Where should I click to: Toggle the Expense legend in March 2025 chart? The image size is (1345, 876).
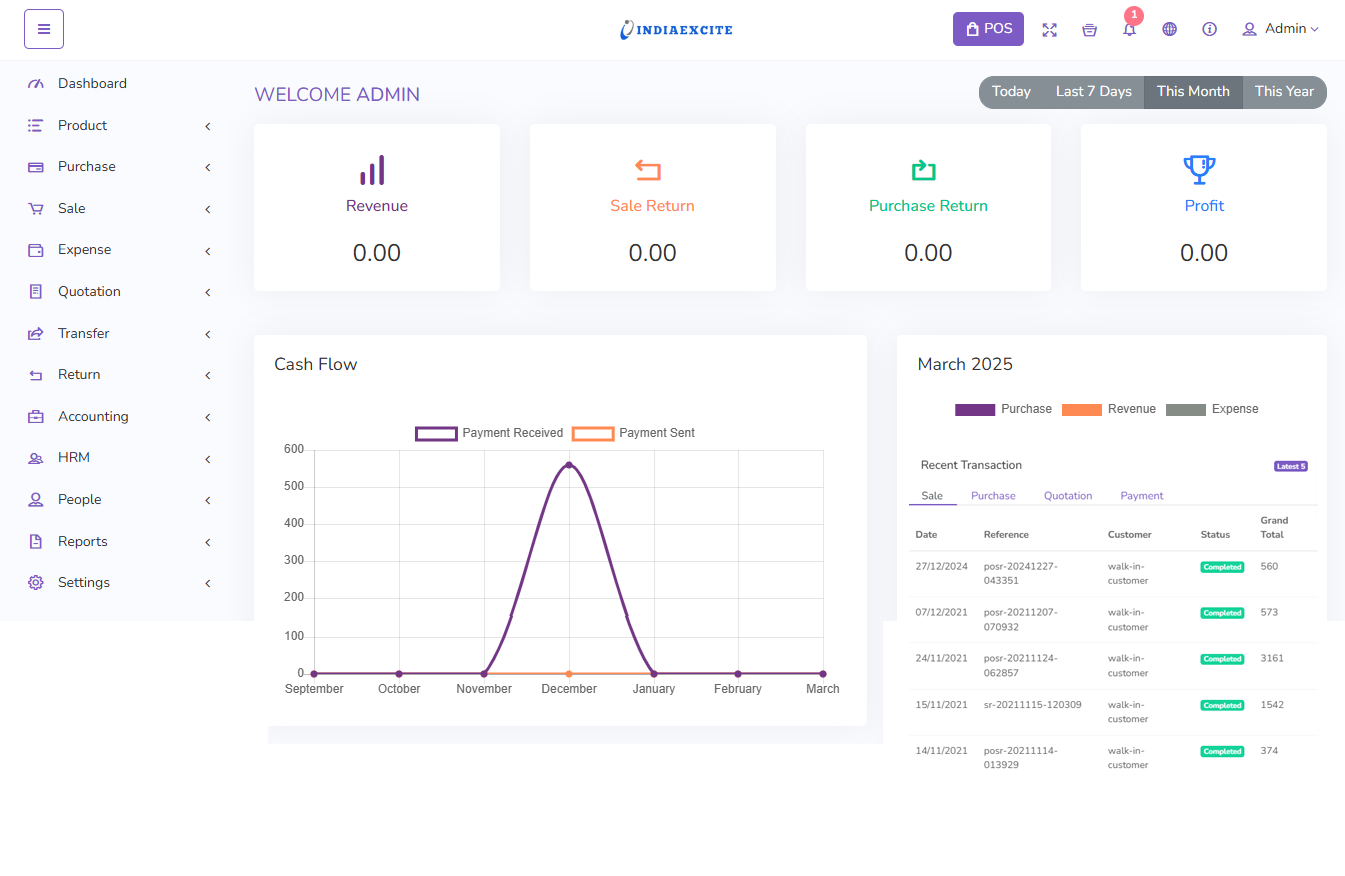tap(1212, 409)
